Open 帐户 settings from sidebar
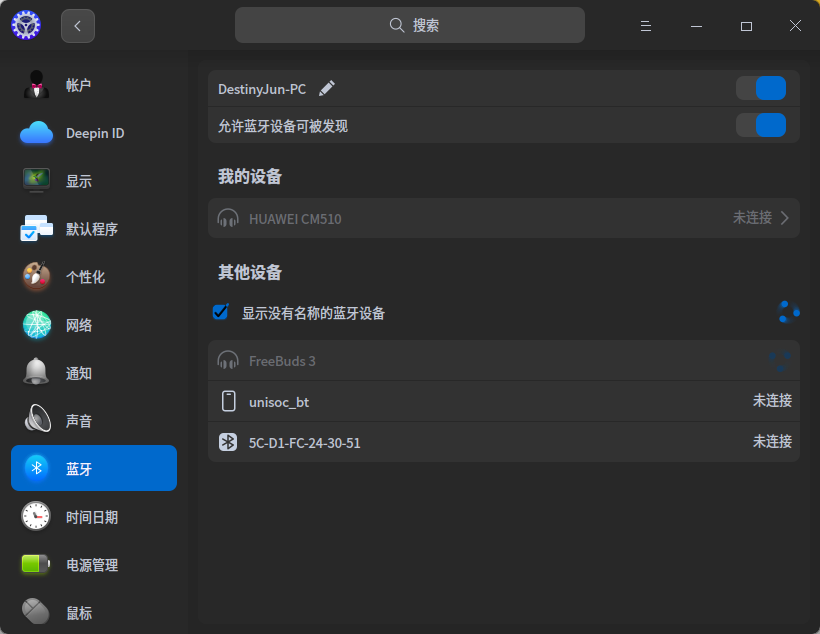 [x=77, y=85]
